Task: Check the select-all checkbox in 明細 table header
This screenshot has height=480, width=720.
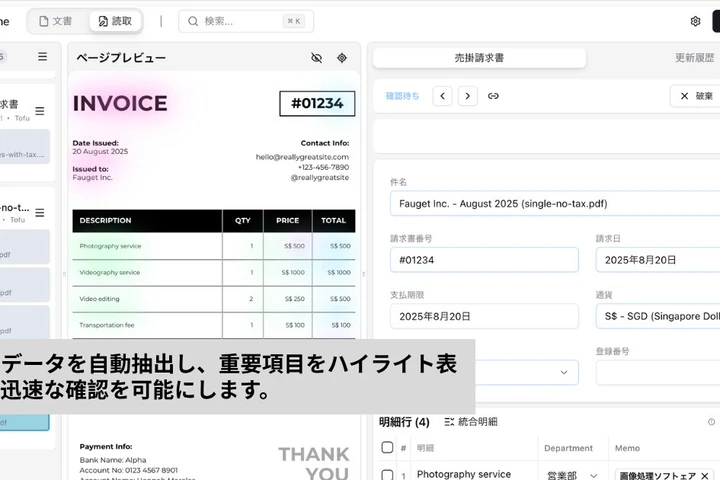Action: (x=387, y=447)
